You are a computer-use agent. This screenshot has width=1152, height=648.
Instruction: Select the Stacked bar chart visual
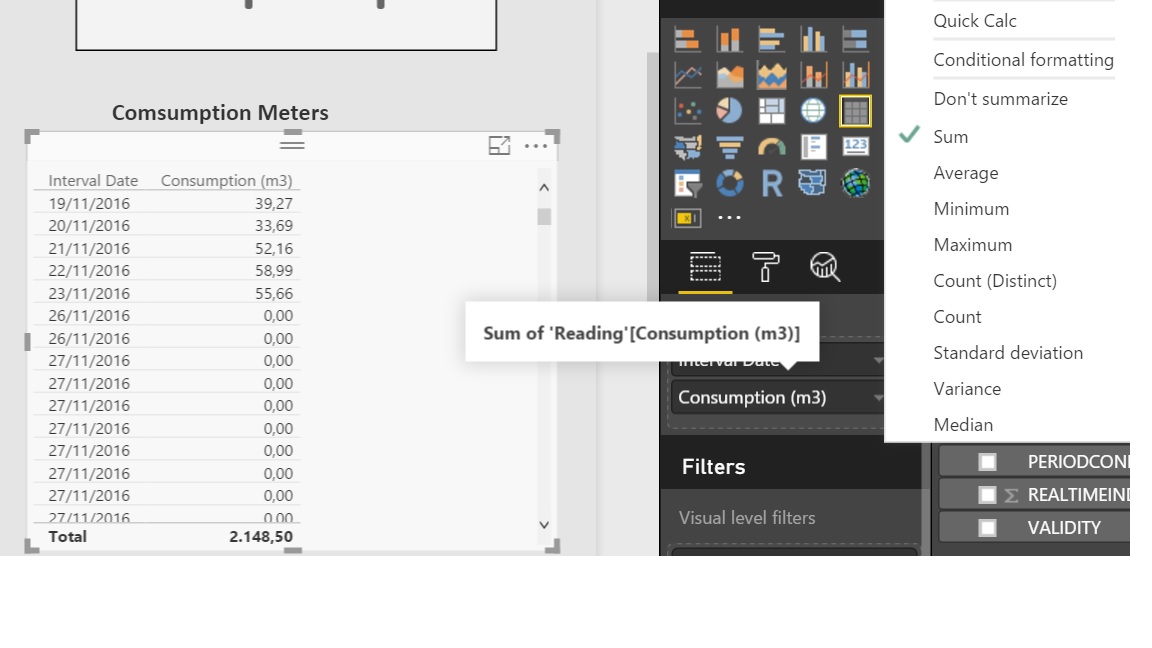point(688,39)
